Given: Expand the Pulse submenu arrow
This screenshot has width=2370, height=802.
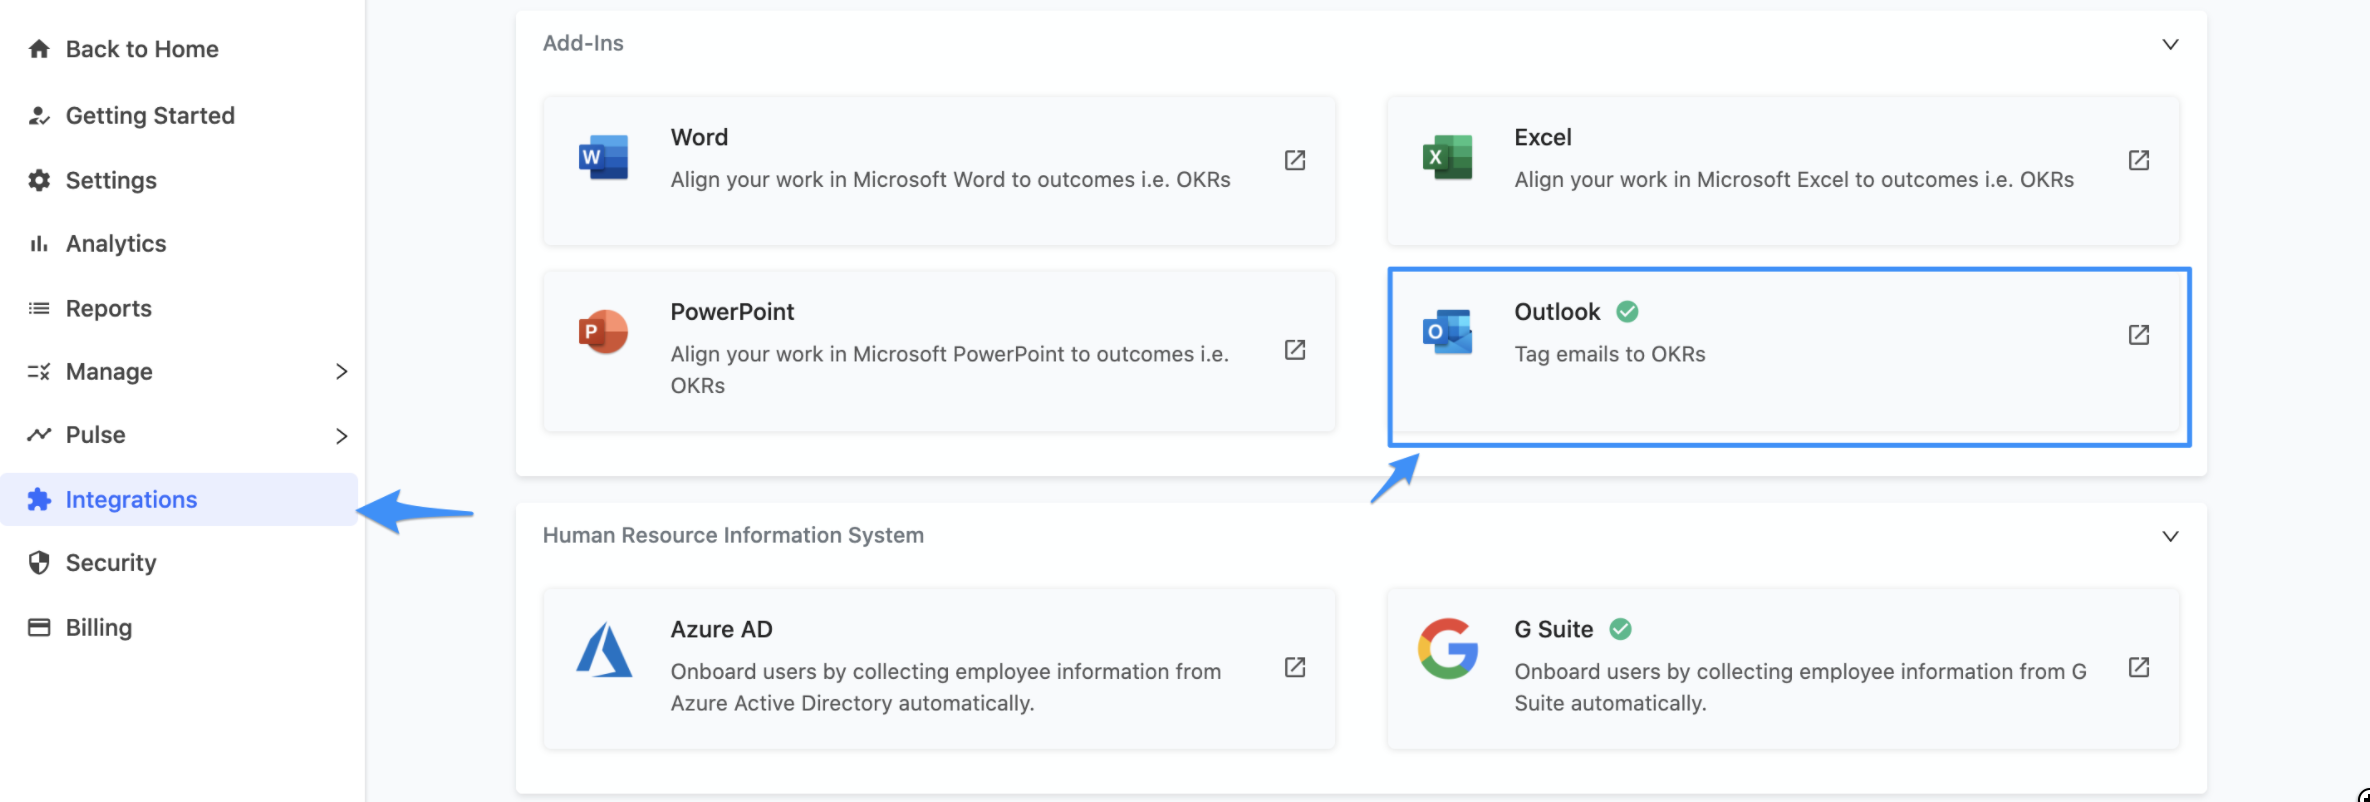Looking at the screenshot, I should [x=342, y=436].
